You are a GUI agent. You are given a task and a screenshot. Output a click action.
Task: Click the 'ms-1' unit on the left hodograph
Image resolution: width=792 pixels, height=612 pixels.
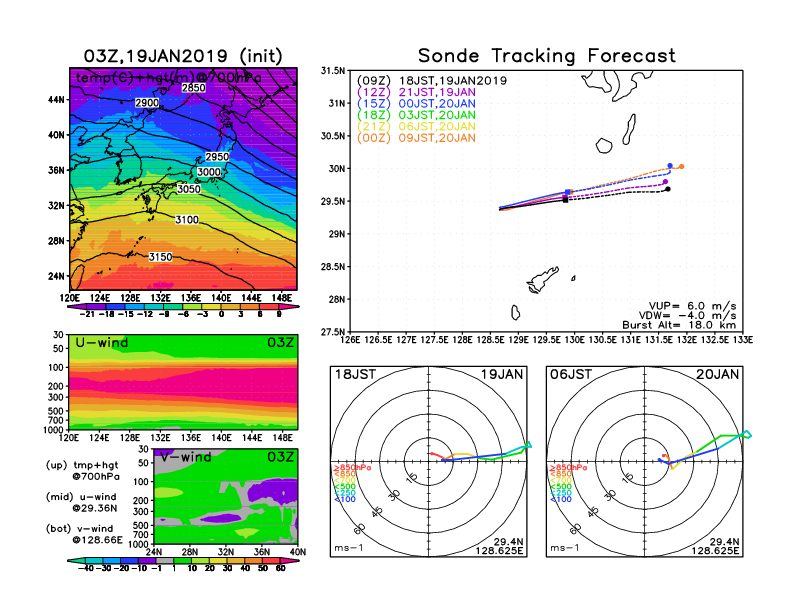point(349,548)
